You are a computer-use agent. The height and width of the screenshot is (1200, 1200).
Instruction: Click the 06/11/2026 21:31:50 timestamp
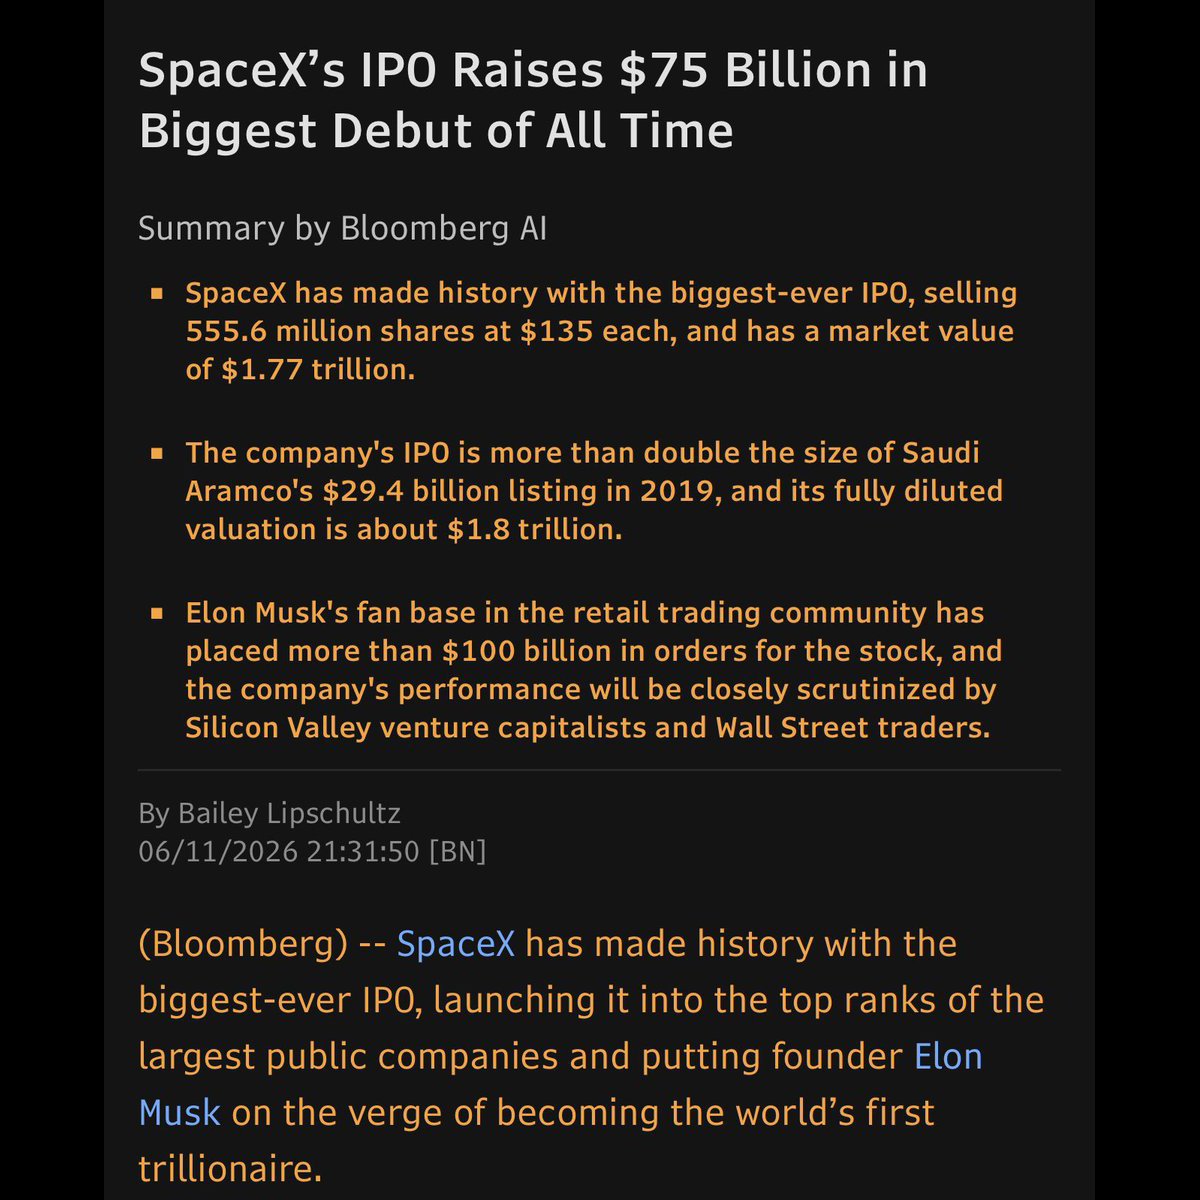(x=279, y=852)
